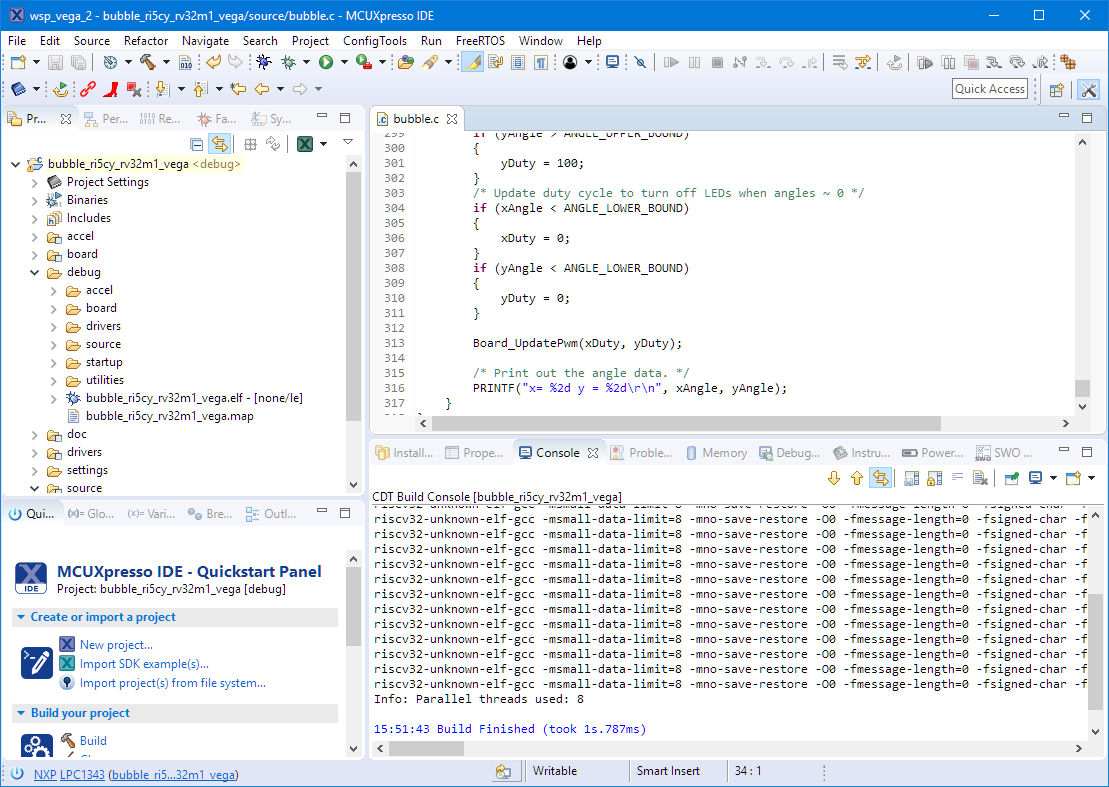Image resolution: width=1109 pixels, height=787 pixels.
Task: Click the New project link in Quickstart
Action: coord(116,645)
